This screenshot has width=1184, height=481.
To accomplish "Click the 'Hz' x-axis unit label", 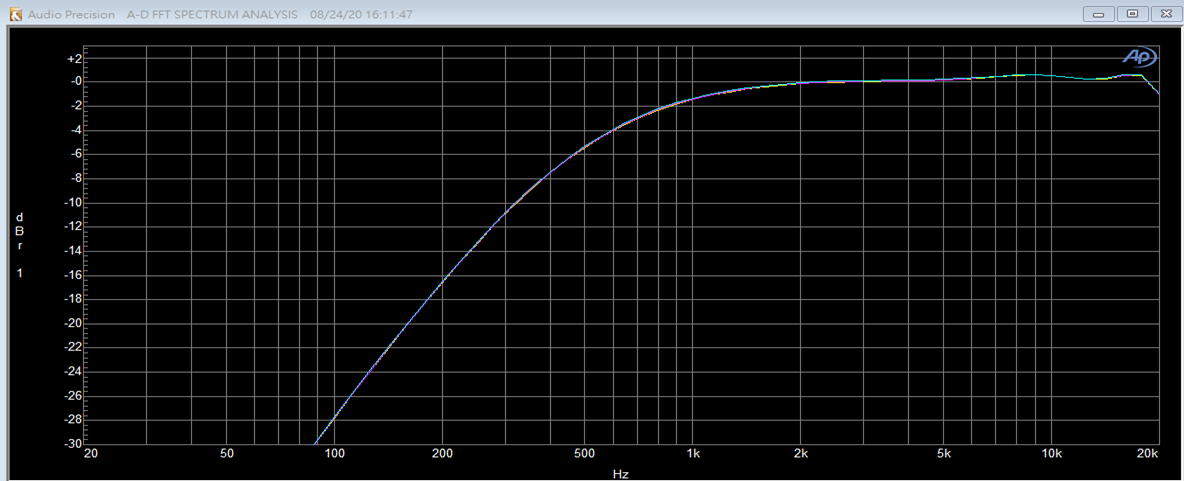I will click(x=620, y=474).
